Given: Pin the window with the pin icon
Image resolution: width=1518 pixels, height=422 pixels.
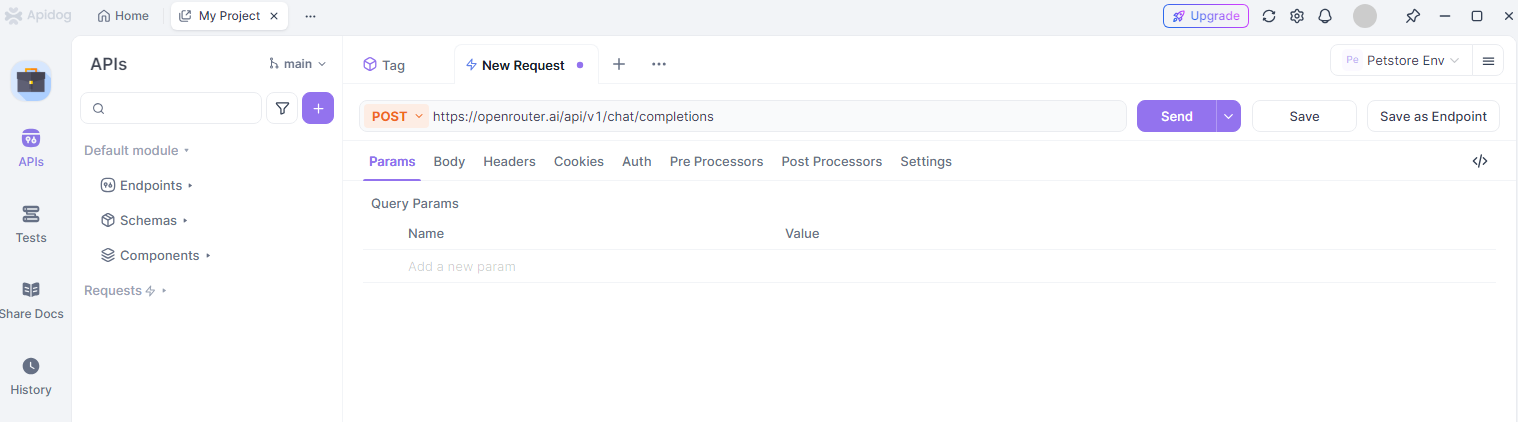Looking at the screenshot, I should click(x=1412, y=16).
